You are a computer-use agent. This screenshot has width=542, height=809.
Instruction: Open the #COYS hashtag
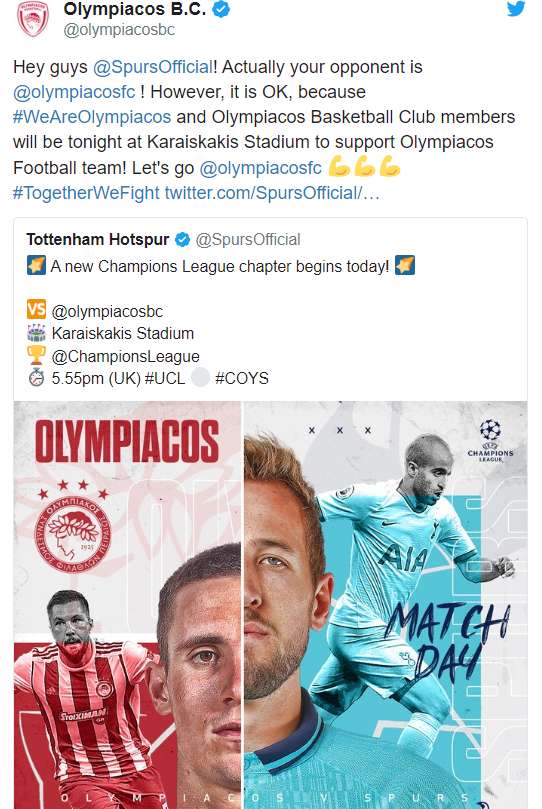(242, 378)
